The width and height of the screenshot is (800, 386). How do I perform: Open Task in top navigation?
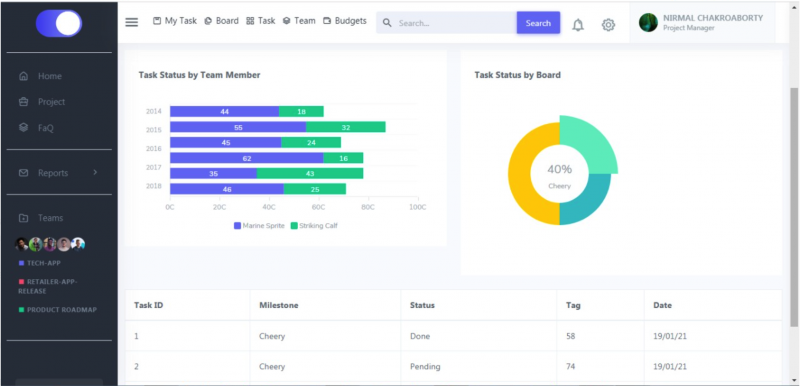point(261,21)
